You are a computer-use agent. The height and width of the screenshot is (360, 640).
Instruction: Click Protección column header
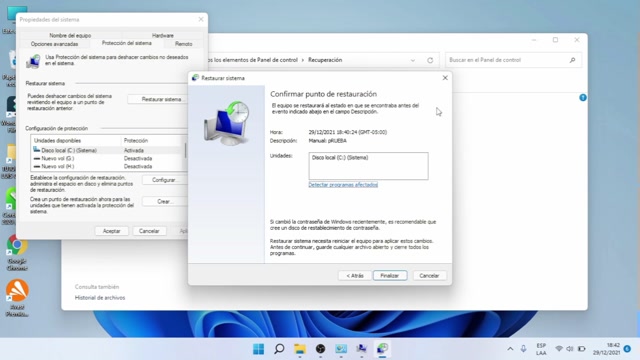click(153, 140)
